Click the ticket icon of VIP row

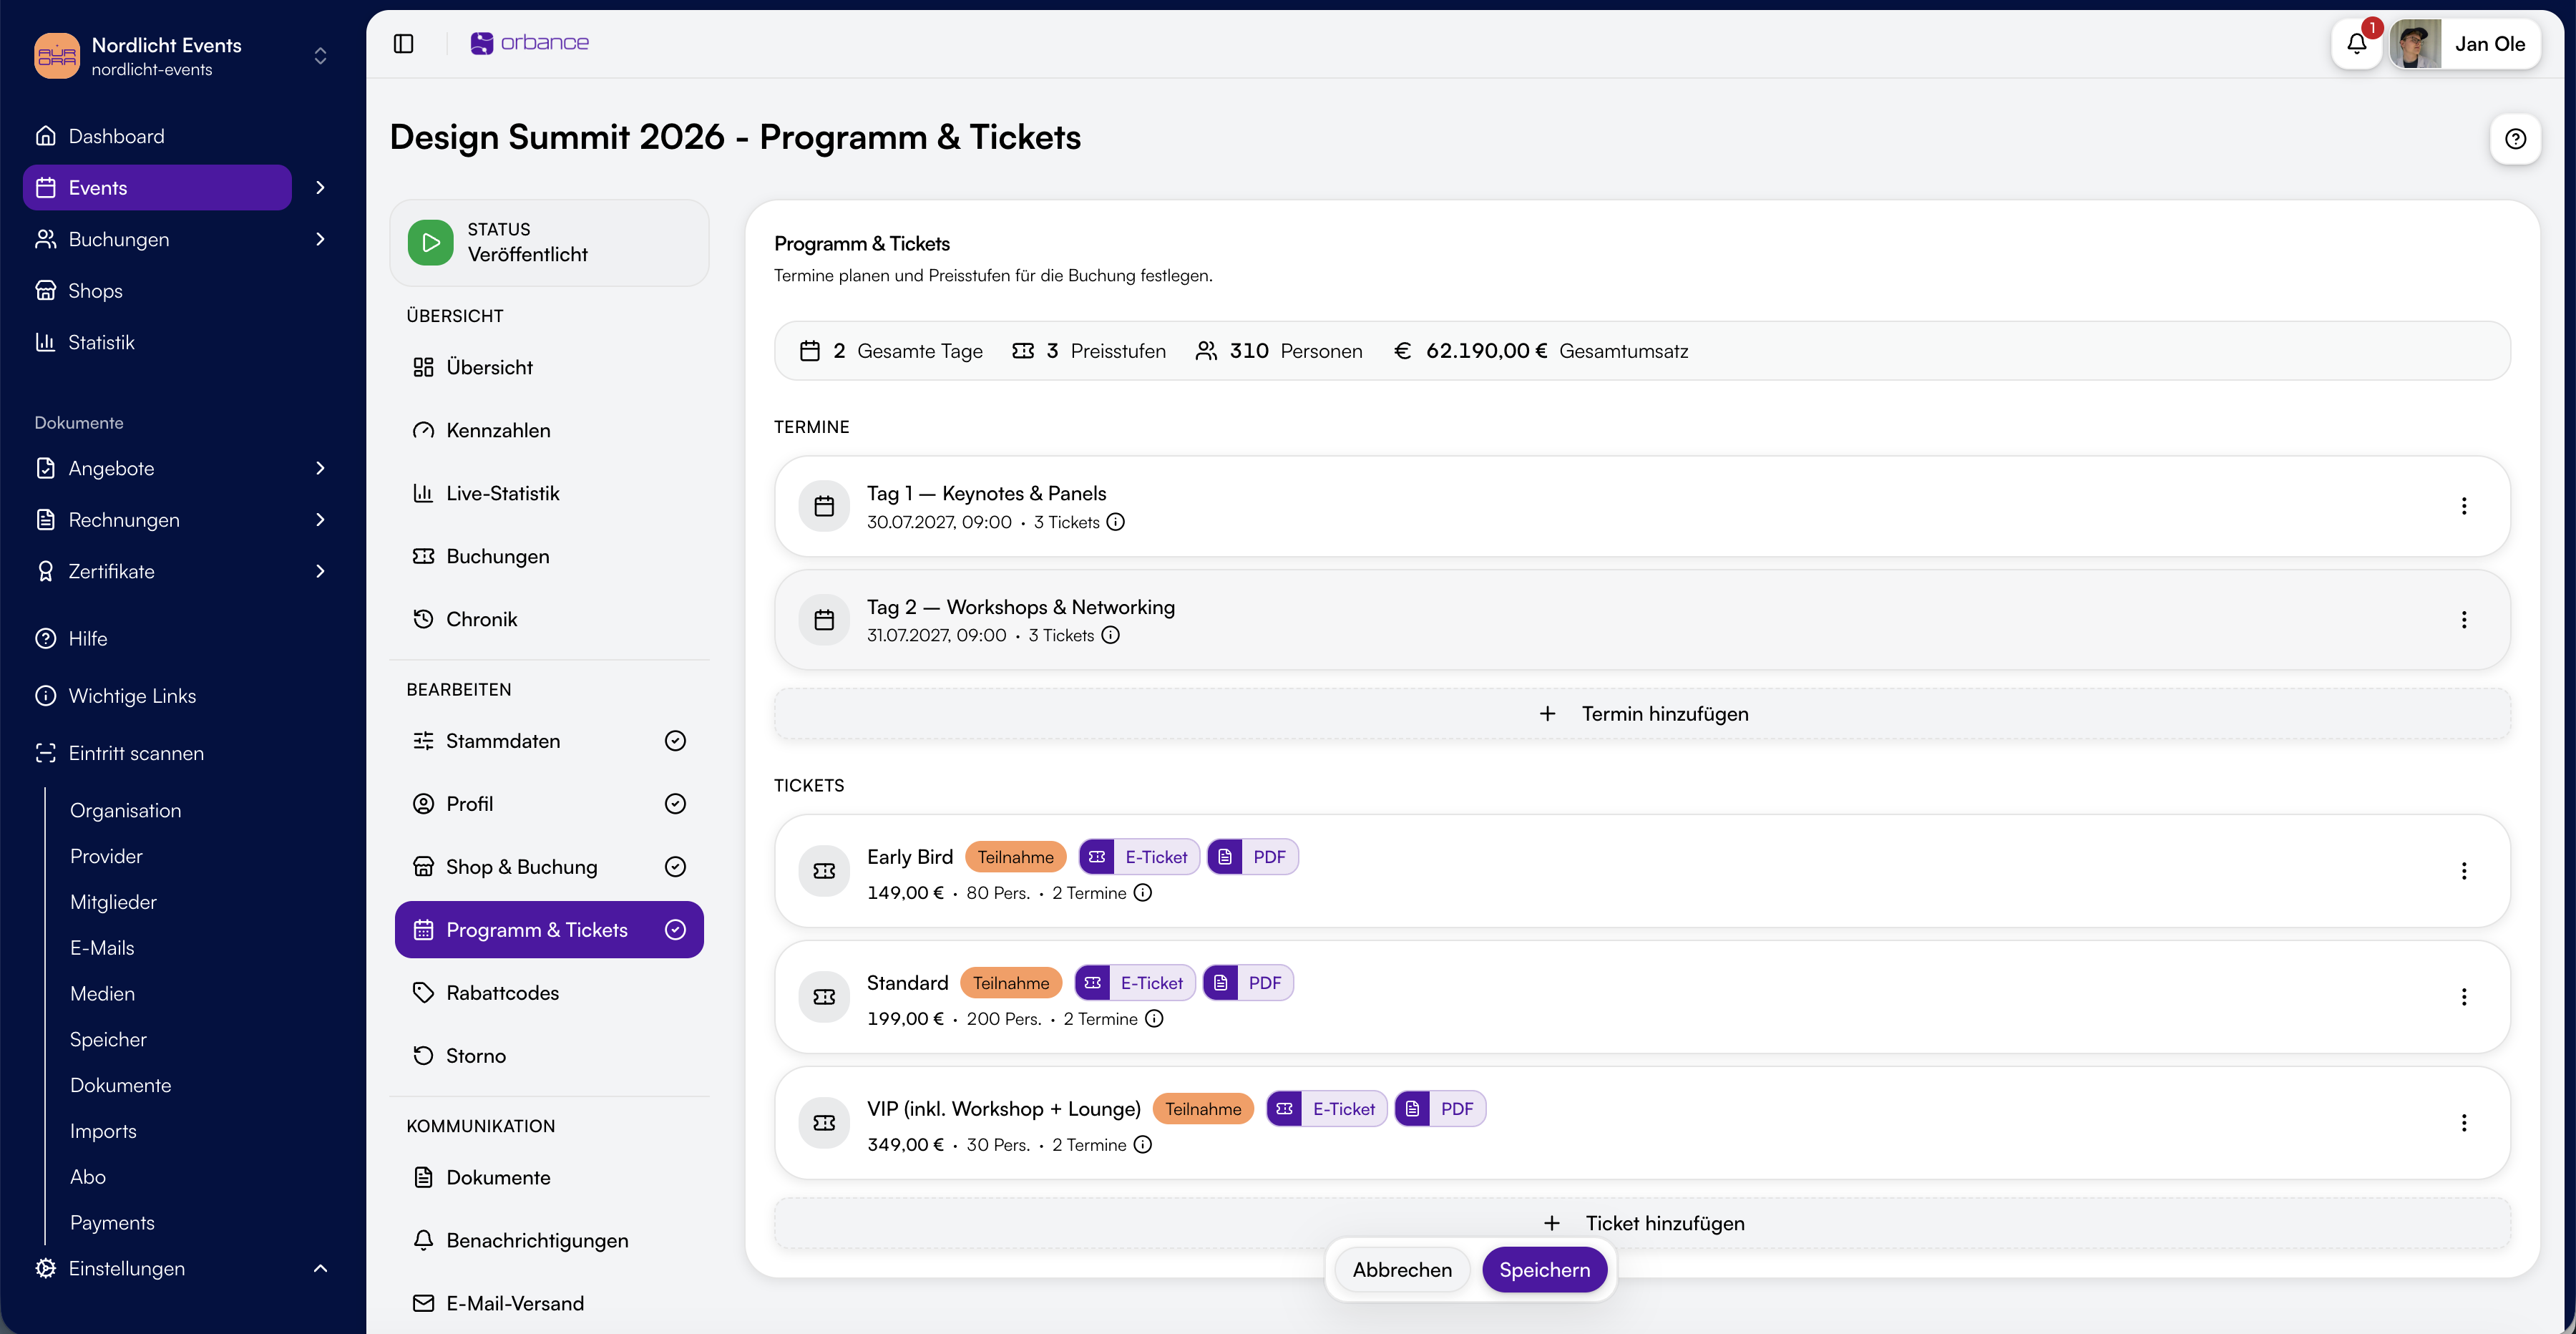(x=824, y=1123)
